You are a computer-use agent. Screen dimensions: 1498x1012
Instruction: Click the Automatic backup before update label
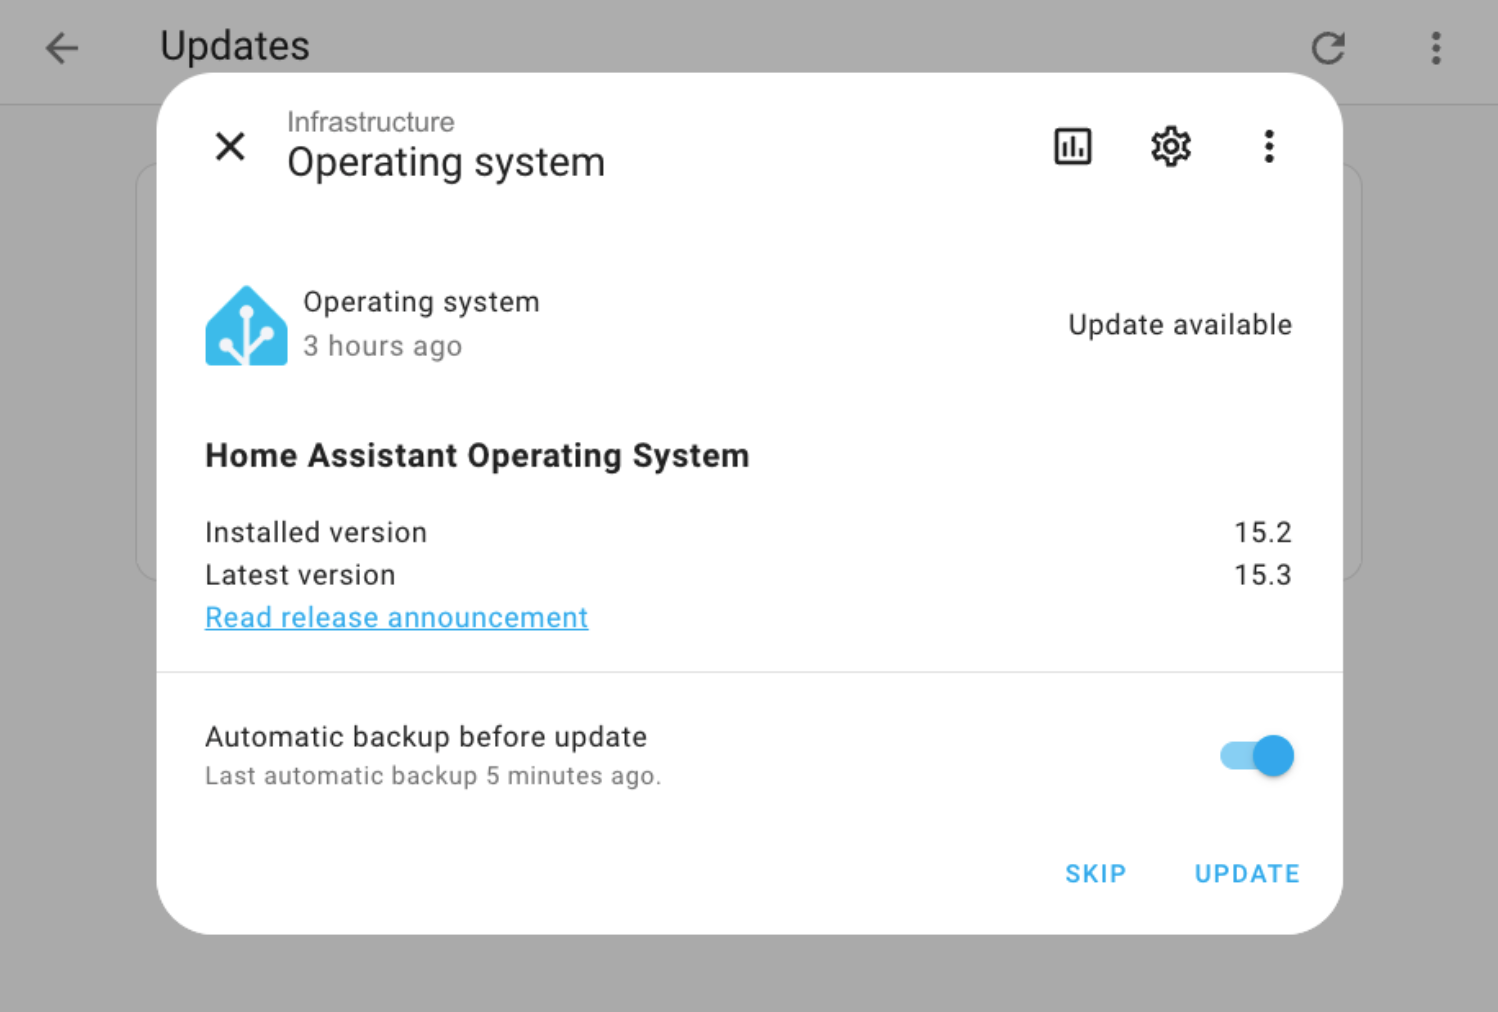tap(426, 737)
